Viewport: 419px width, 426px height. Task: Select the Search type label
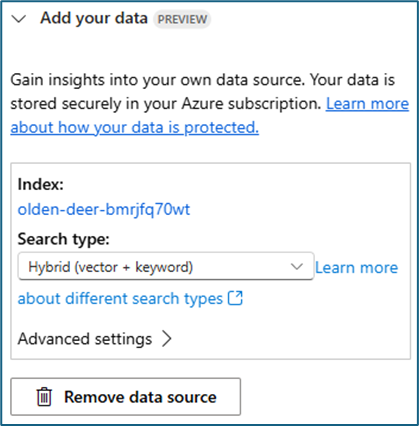63,239
